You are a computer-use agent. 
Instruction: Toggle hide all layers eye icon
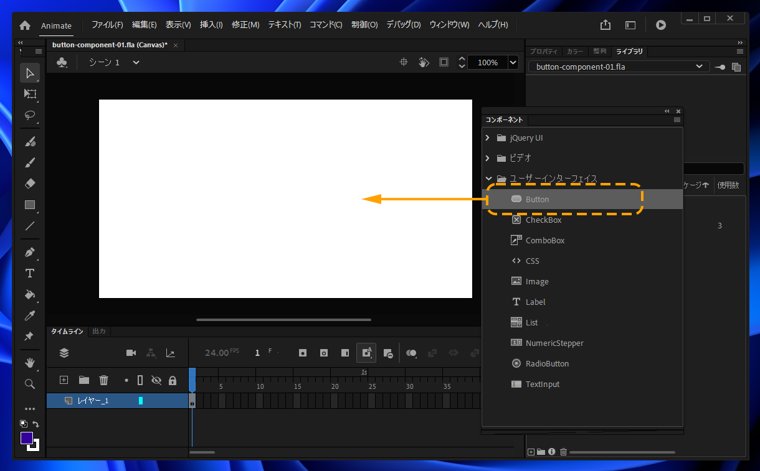156,380
